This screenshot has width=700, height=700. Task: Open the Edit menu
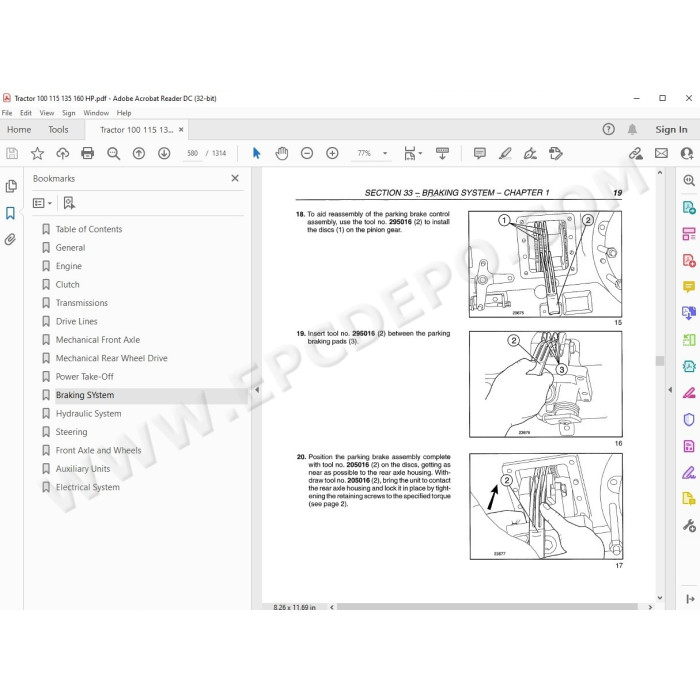pyautogui.click(x=26, y=113)
